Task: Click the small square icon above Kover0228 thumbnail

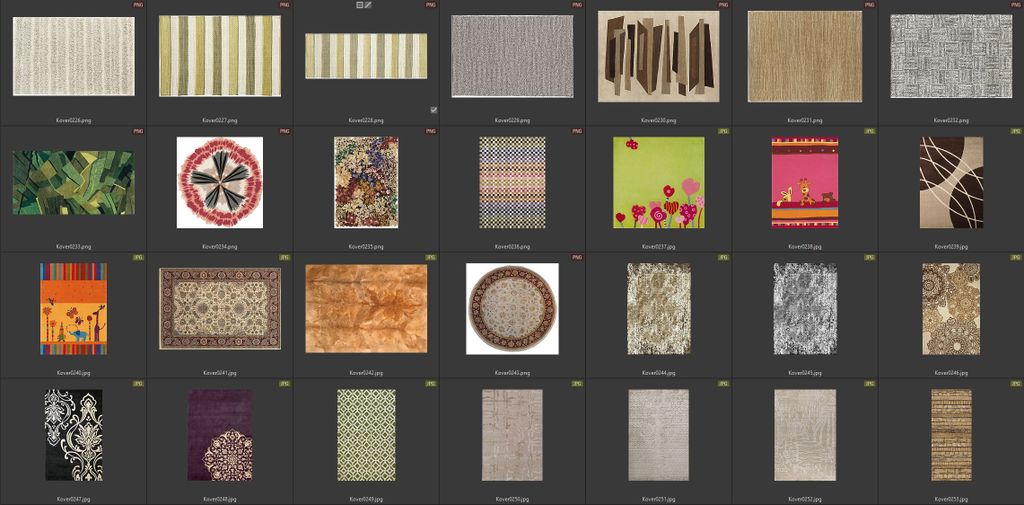Action: pyautogui.click(x=360, y=5)
